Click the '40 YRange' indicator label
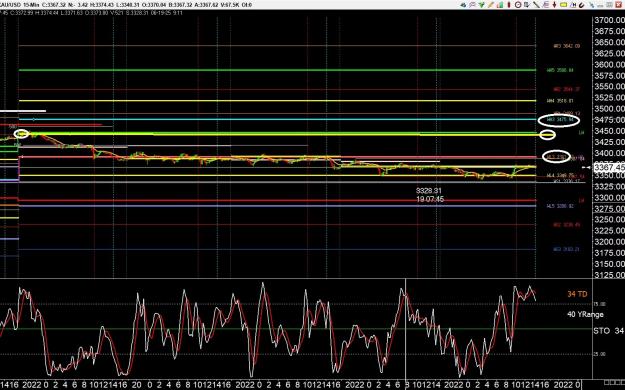This screenshot has width=625, height=390. (585, 314)
